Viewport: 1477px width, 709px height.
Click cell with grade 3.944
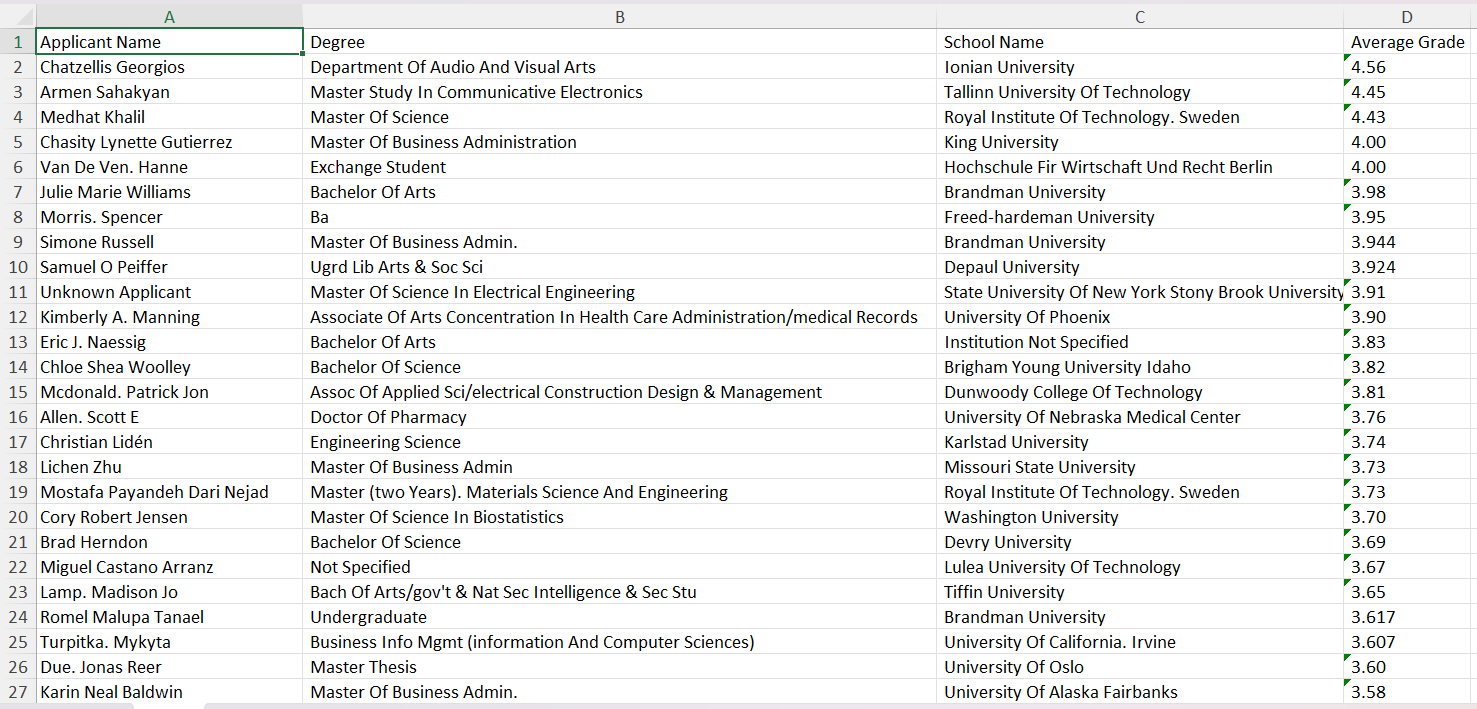click(1407, 242)
